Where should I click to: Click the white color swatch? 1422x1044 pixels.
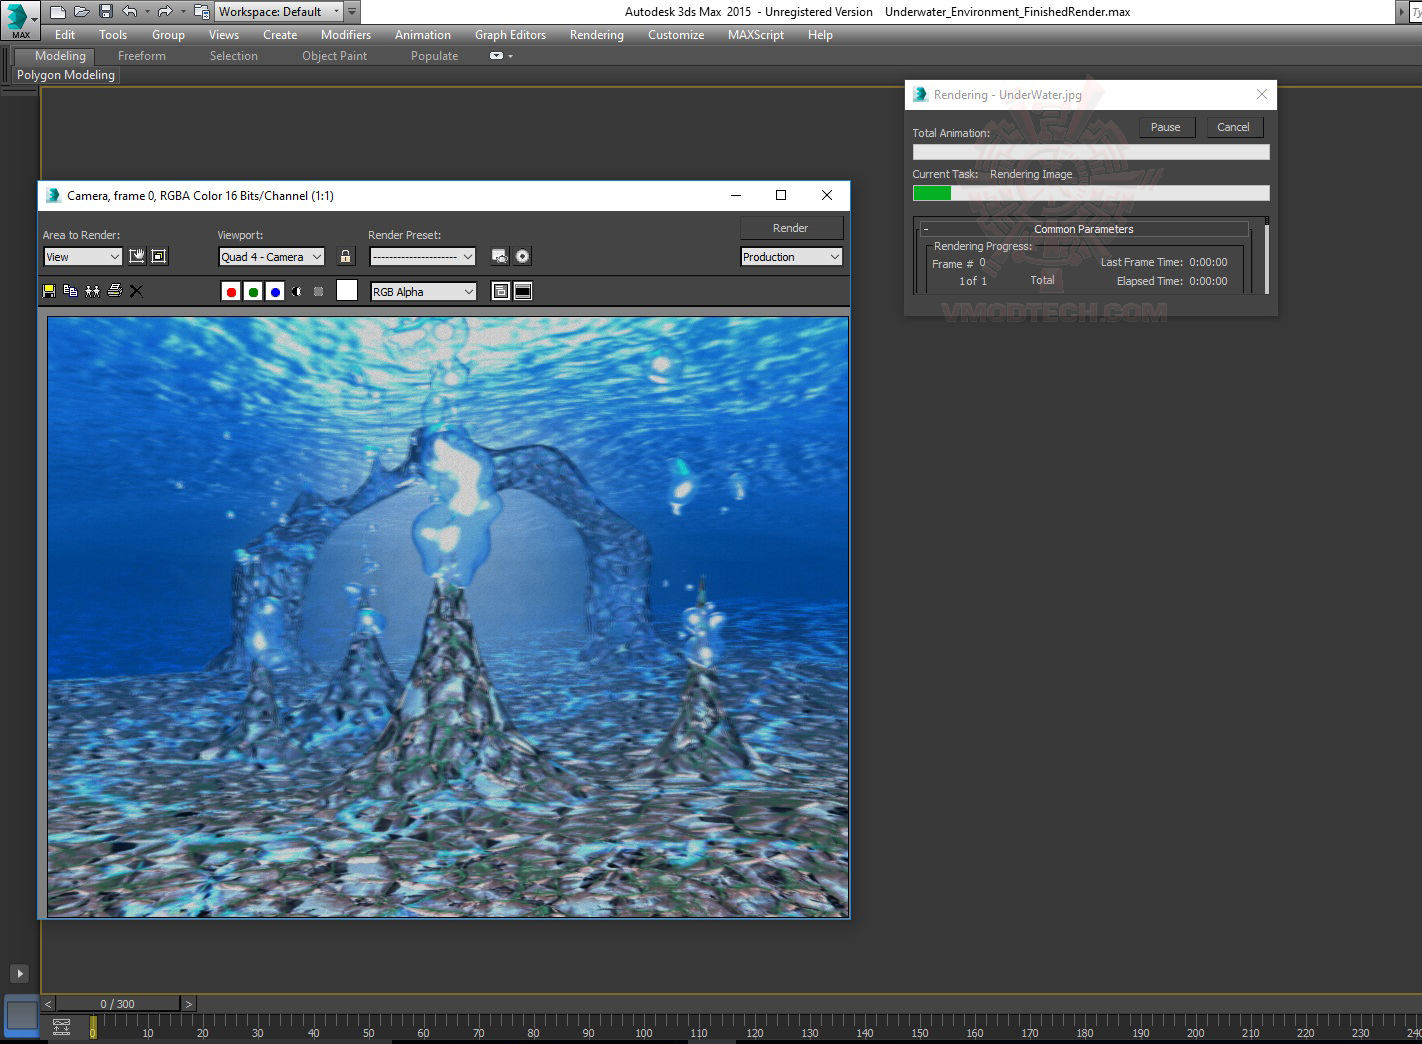[347, 291]
